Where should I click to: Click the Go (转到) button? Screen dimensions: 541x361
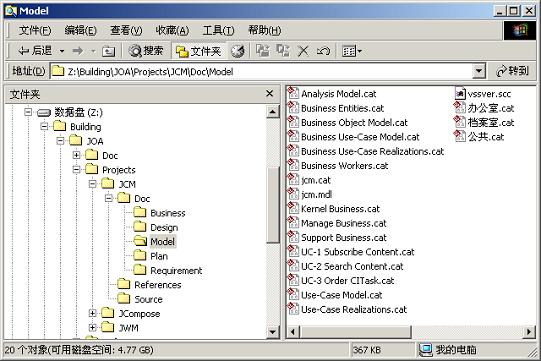(x=512, y=71)
